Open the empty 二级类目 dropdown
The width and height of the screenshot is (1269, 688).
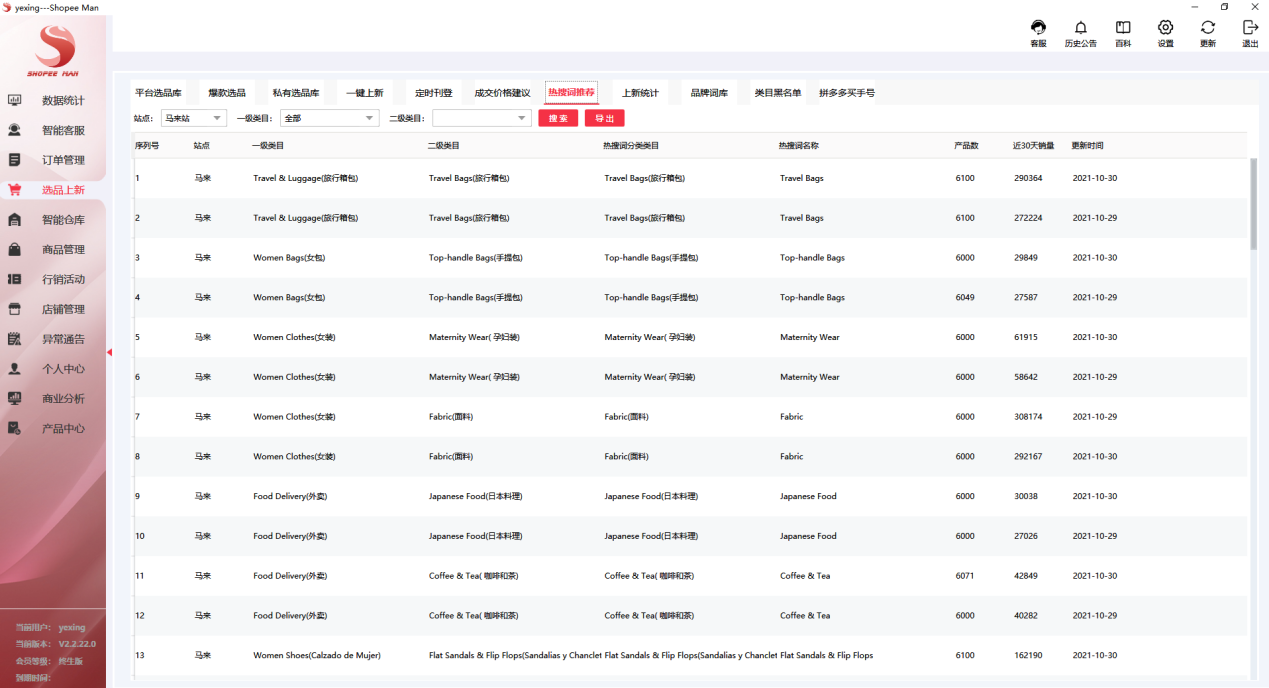click(481, 118)
